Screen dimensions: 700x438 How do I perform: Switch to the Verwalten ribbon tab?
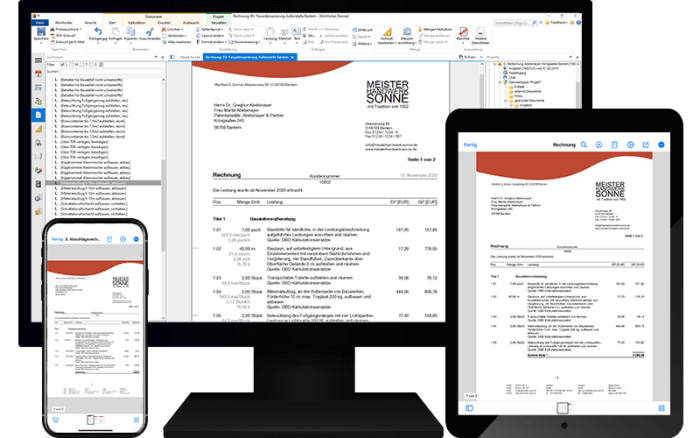click(x=219, y=22)
